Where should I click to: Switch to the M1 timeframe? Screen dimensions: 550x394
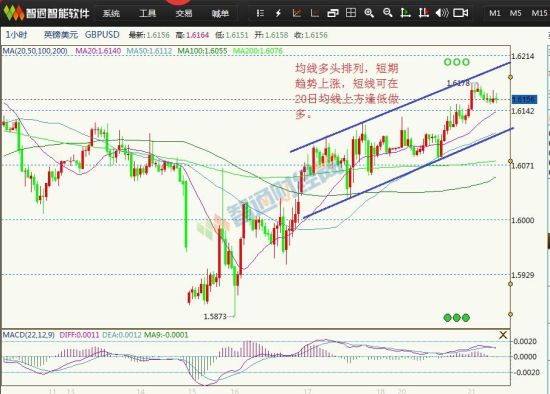(x=495, y=13)
